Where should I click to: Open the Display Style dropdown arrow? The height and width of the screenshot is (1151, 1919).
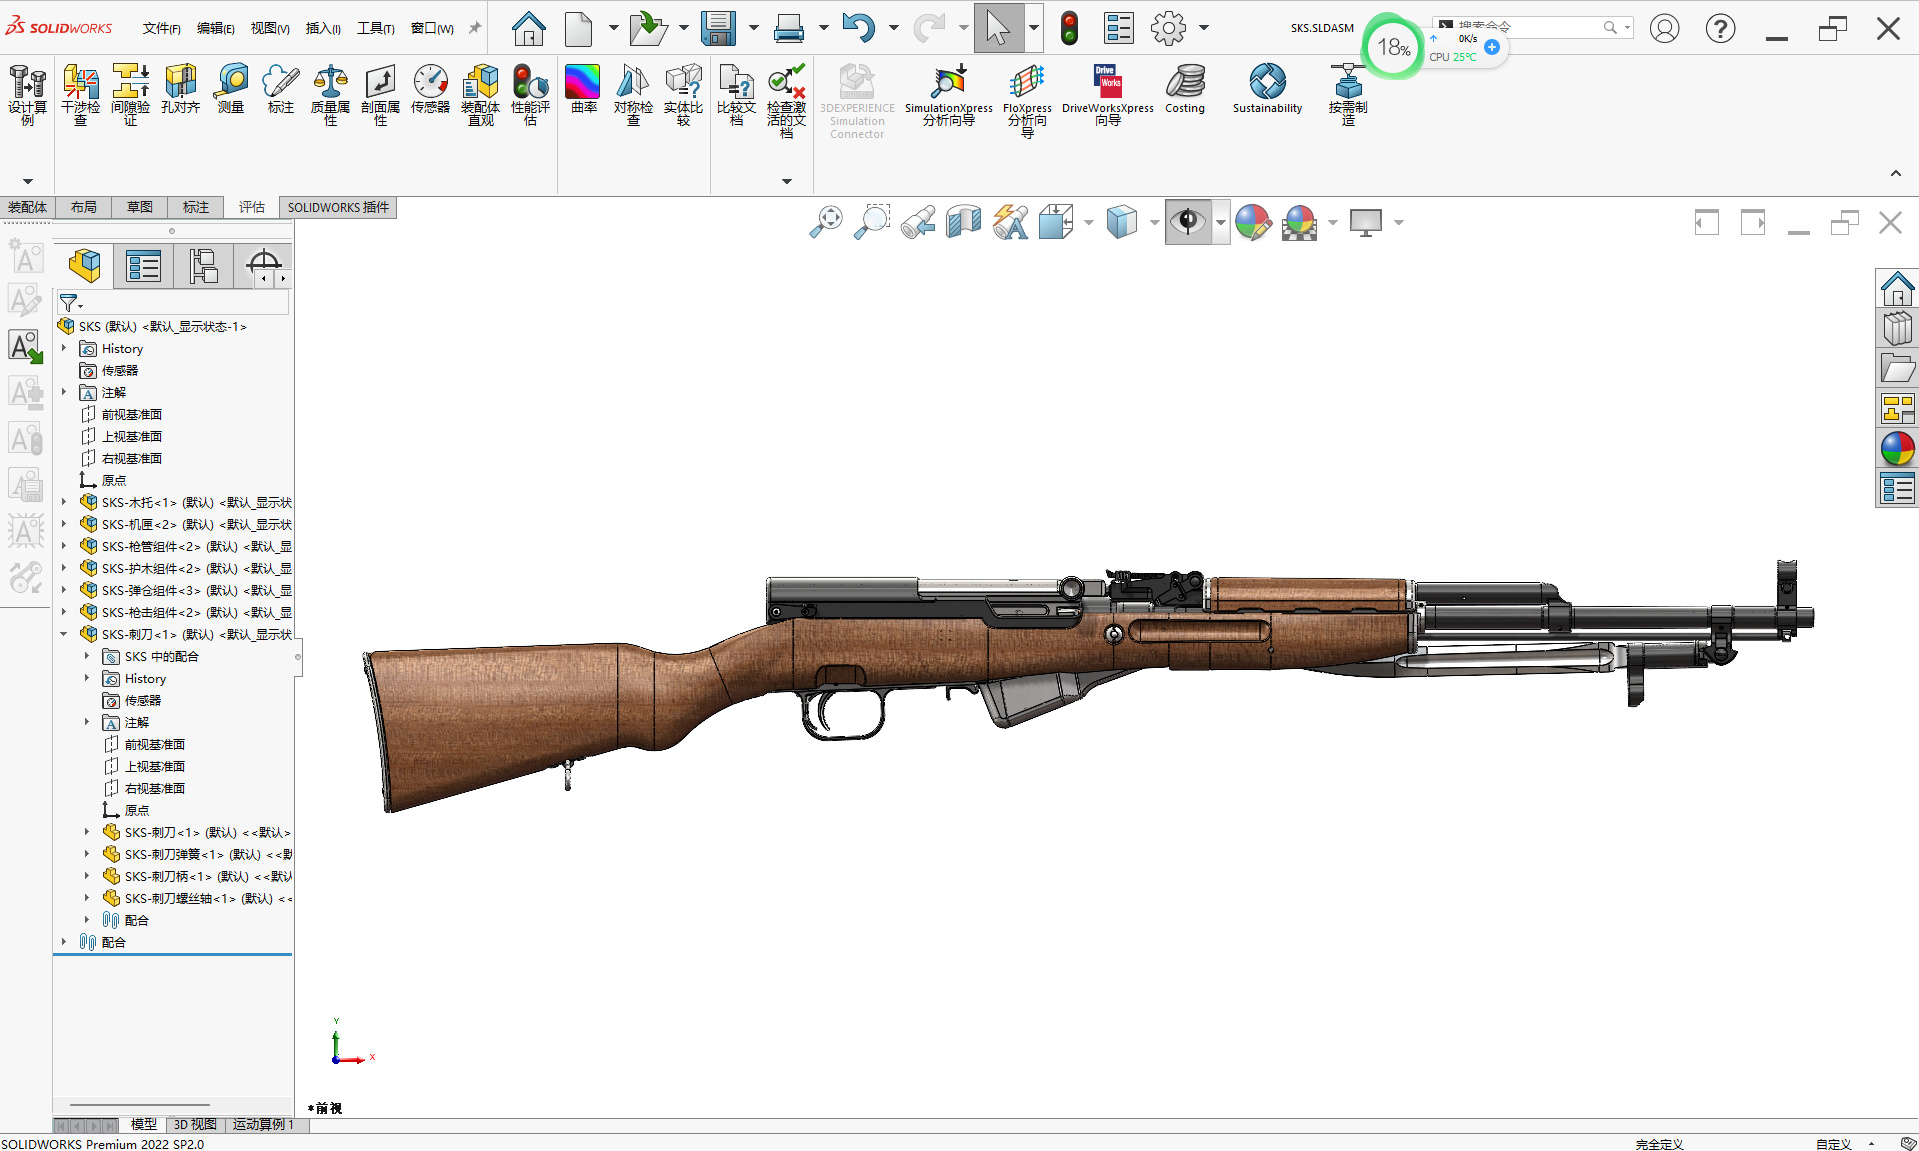pyautogui.click(x=1155, y=222)
